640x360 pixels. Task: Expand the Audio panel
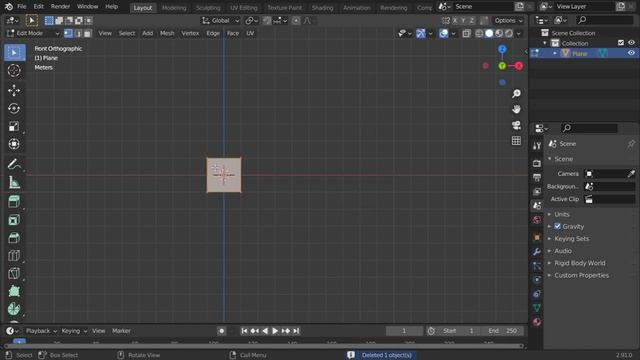click(x=563, y=251)
